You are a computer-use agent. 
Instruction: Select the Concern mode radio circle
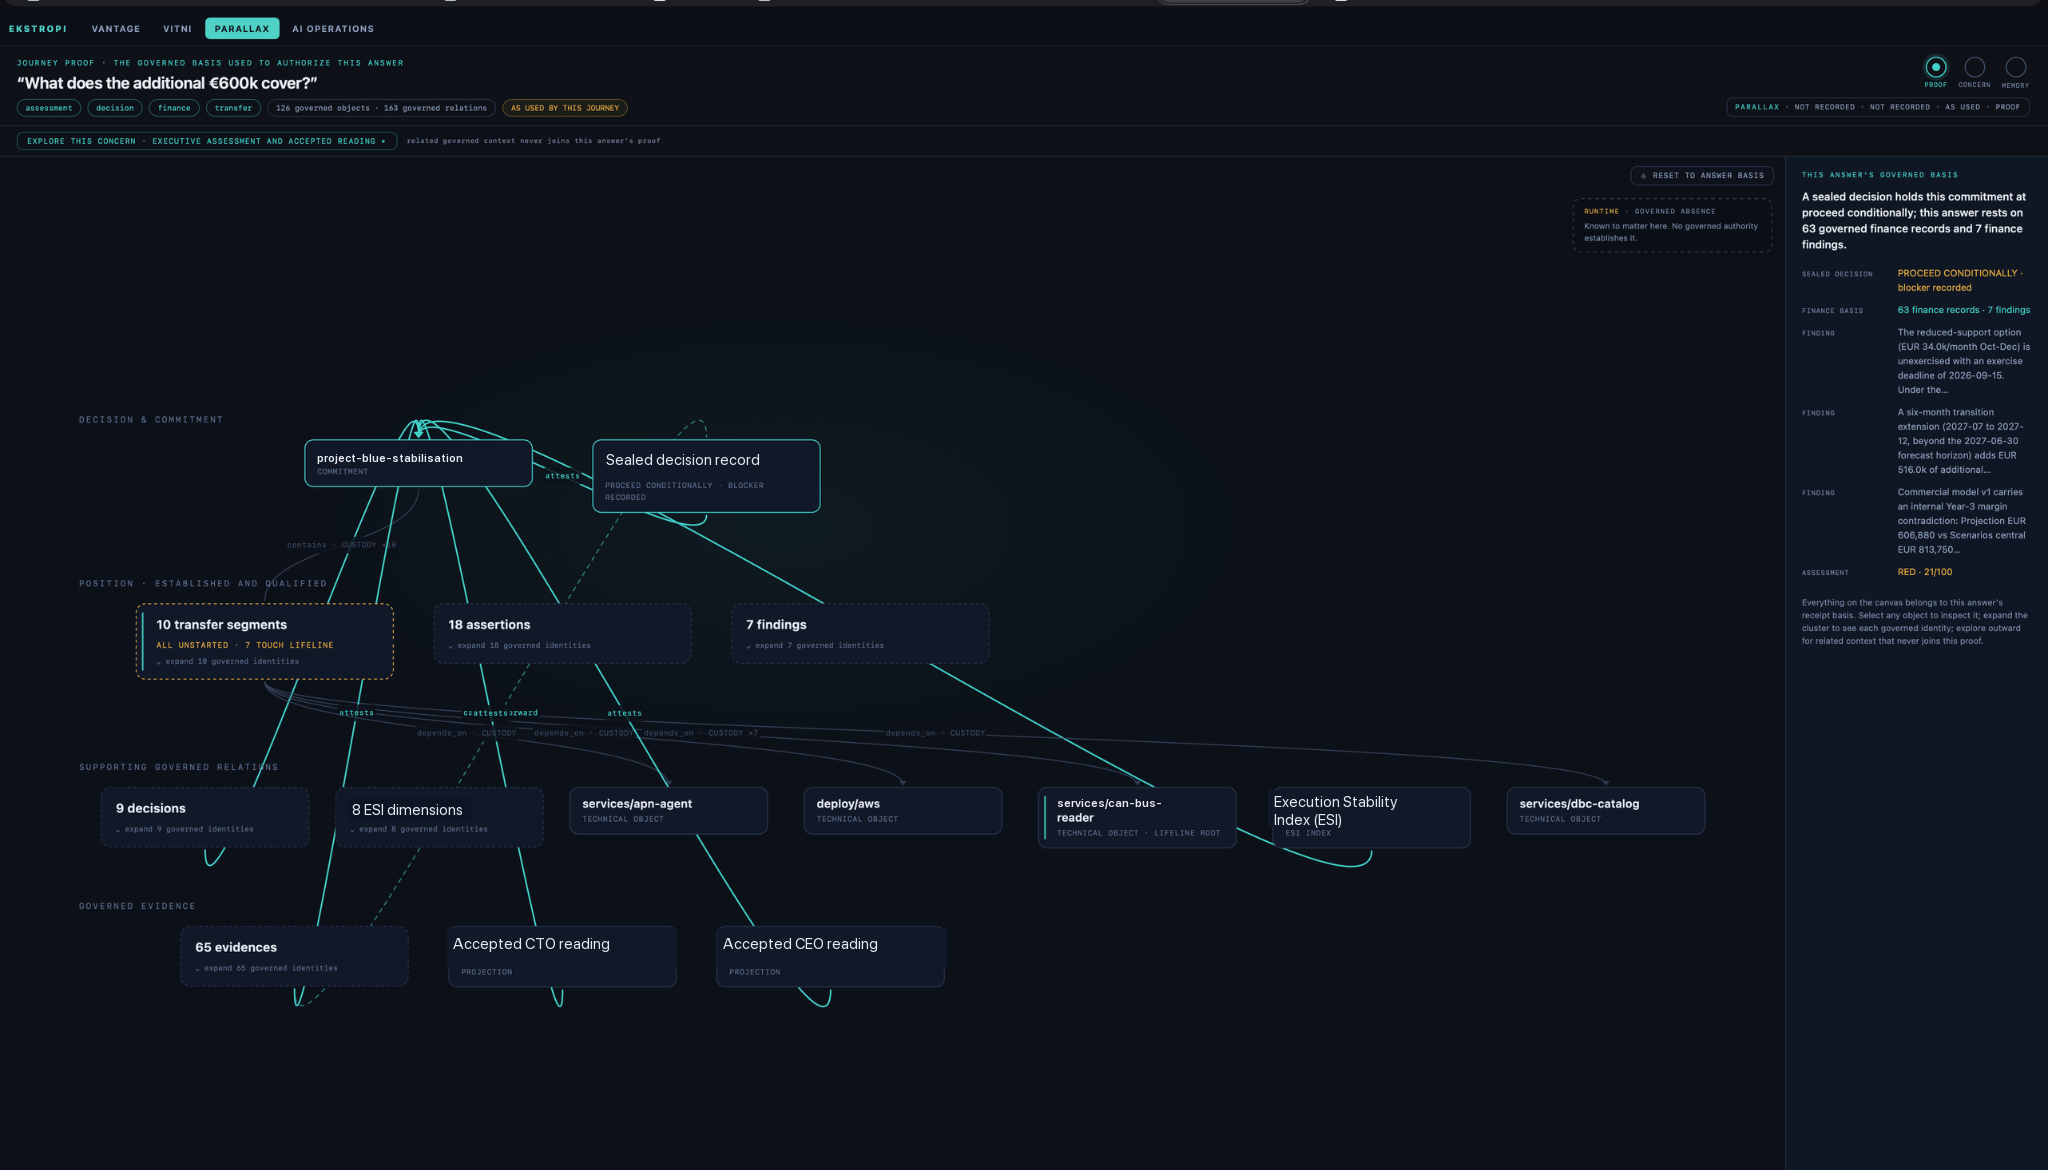tap(1974, 67)
